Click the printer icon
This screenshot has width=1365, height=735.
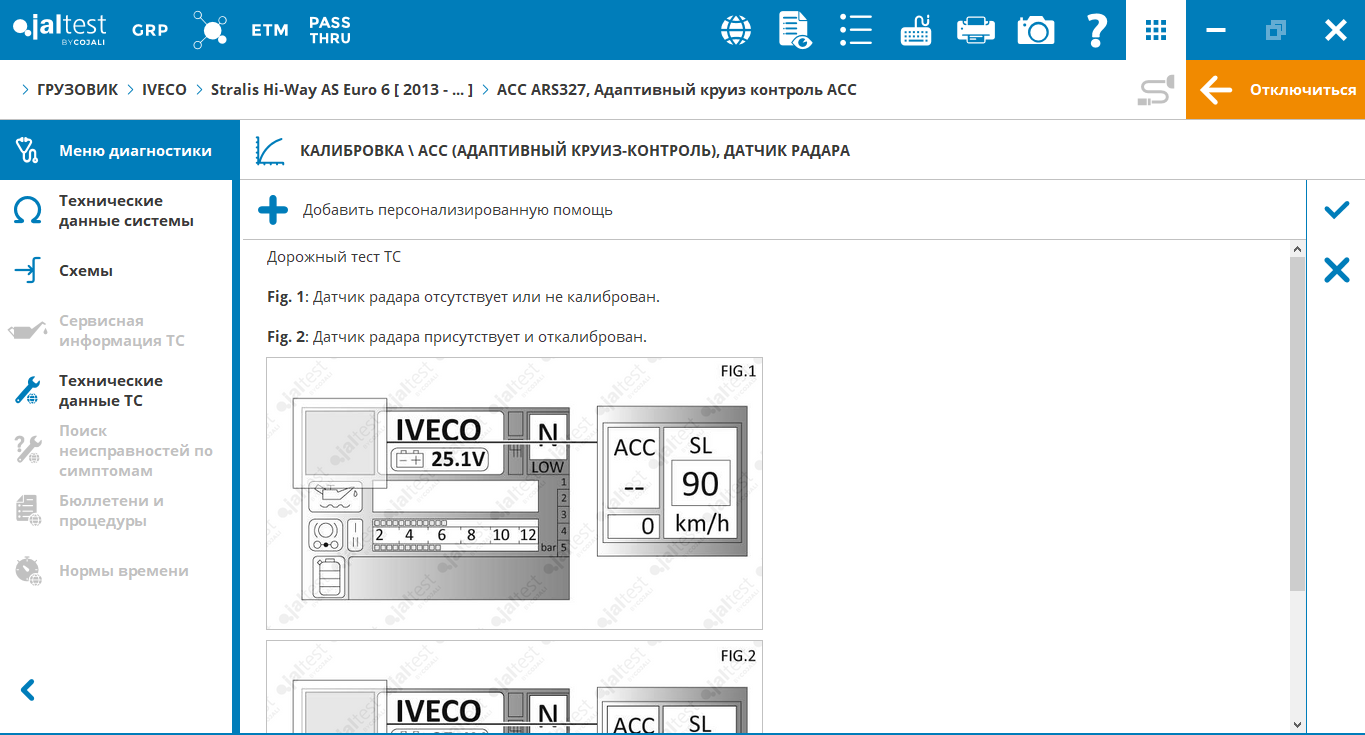coord(976,30)
